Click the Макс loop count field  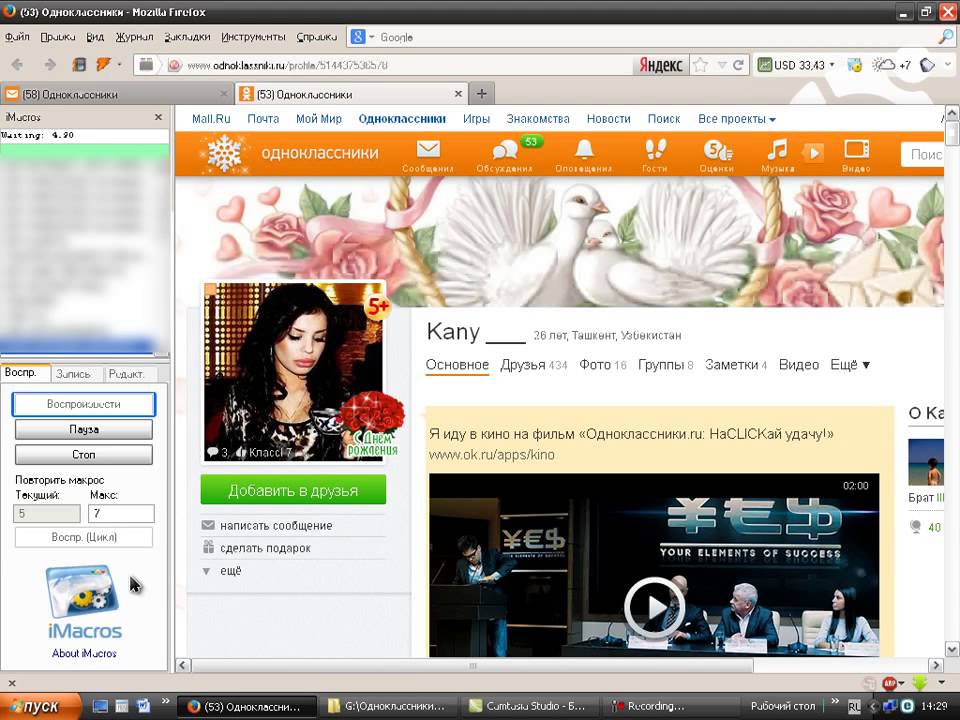pyautogui.click(x=121, y=514)
